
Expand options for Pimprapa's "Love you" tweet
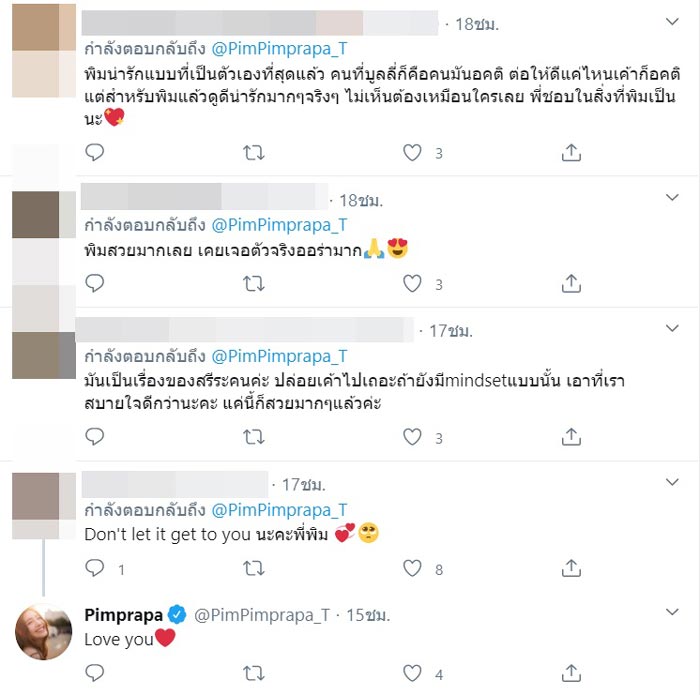coord(672,612)
